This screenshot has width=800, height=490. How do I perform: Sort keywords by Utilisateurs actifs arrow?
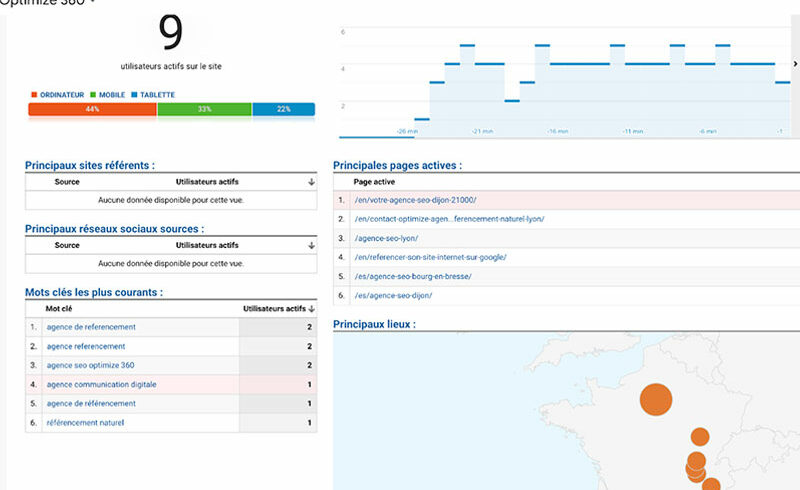tap(311, 309)
